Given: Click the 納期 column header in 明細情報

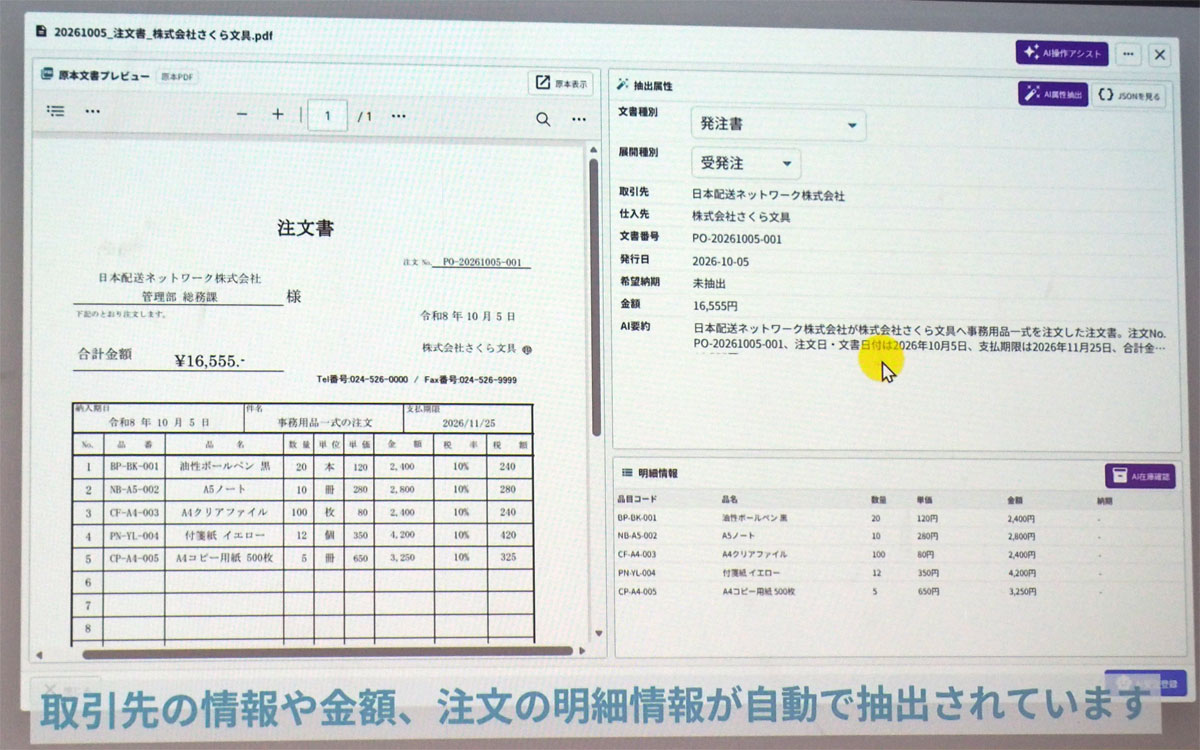Looking at the screenshot, I should click(1104, 499).
